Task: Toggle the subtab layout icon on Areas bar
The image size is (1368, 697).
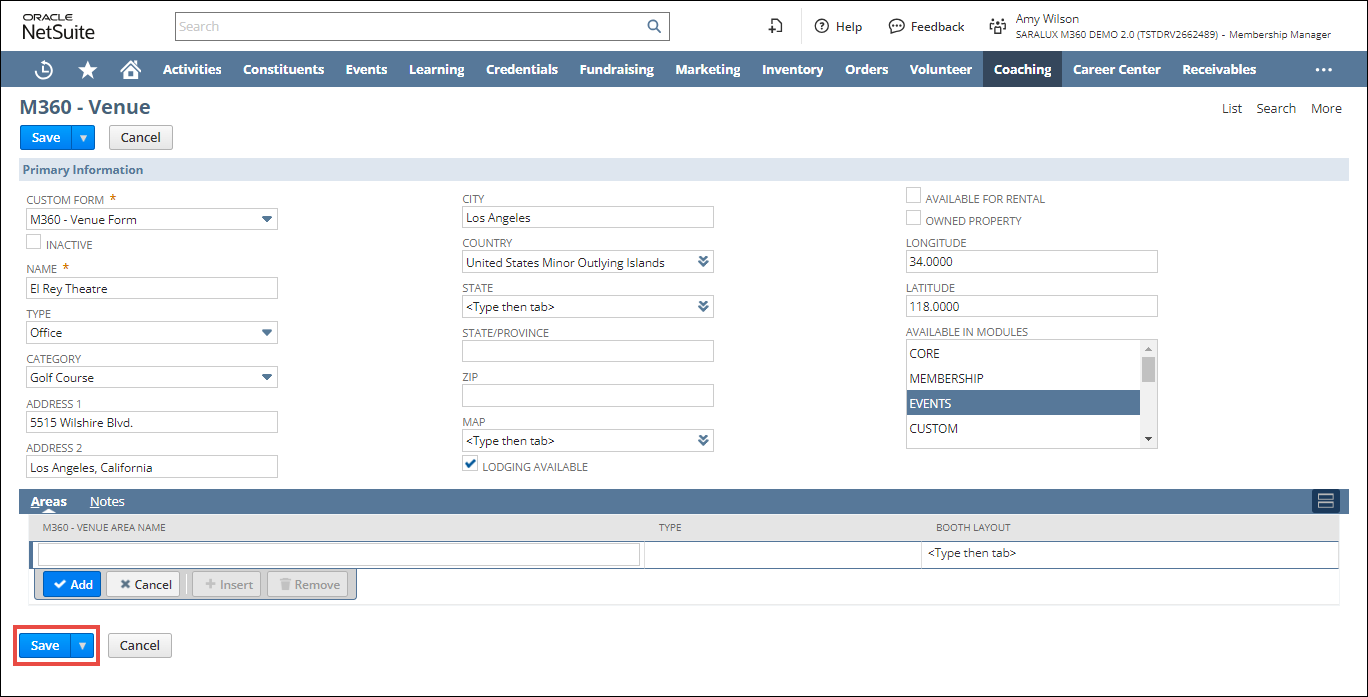Action: point(1325,501)
